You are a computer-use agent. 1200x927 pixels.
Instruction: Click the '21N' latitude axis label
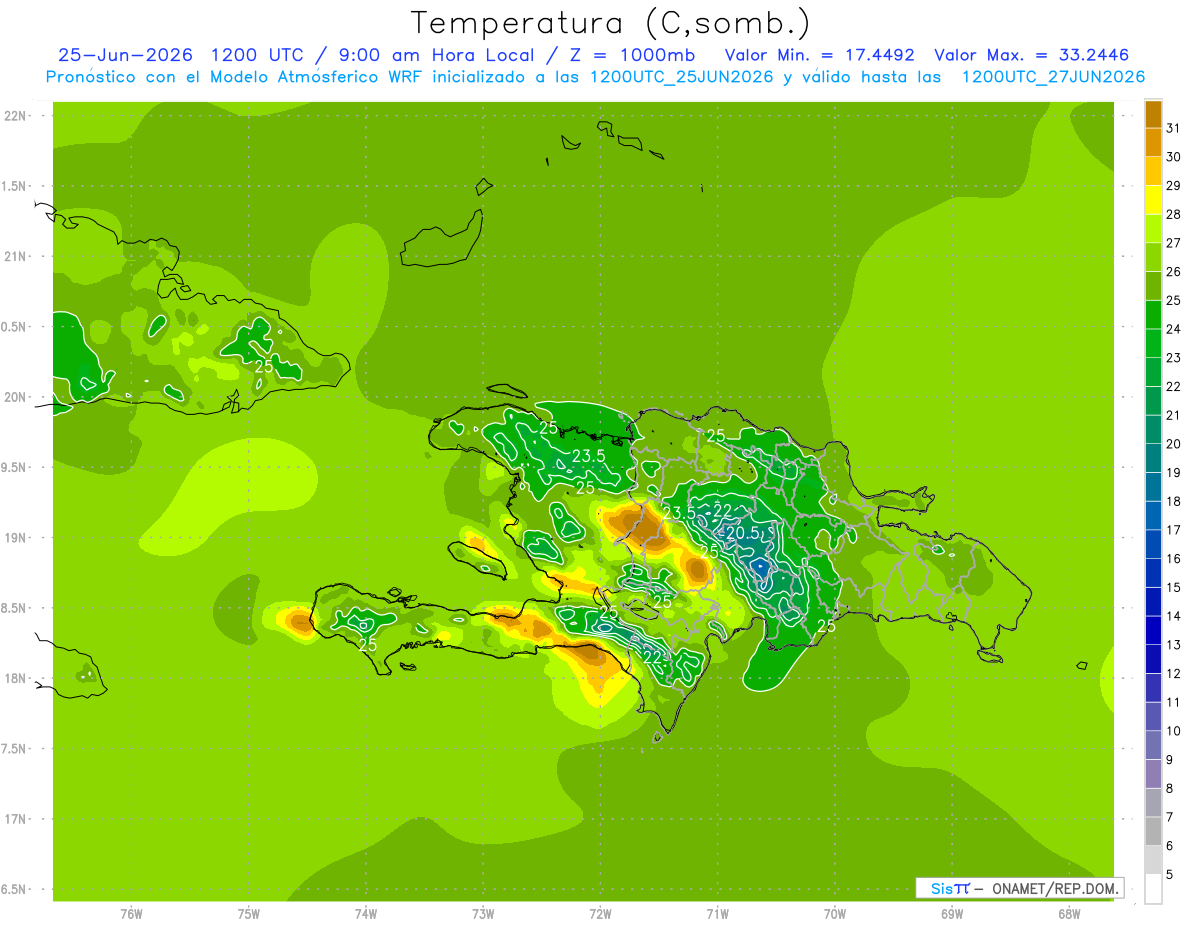16,257
